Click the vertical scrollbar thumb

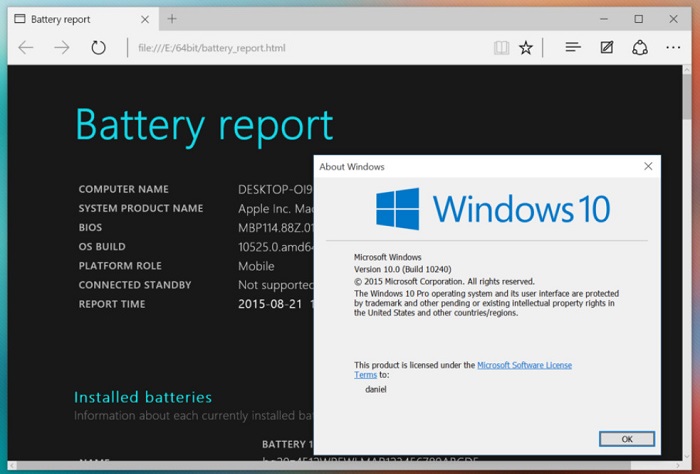(x=687, y=97)
